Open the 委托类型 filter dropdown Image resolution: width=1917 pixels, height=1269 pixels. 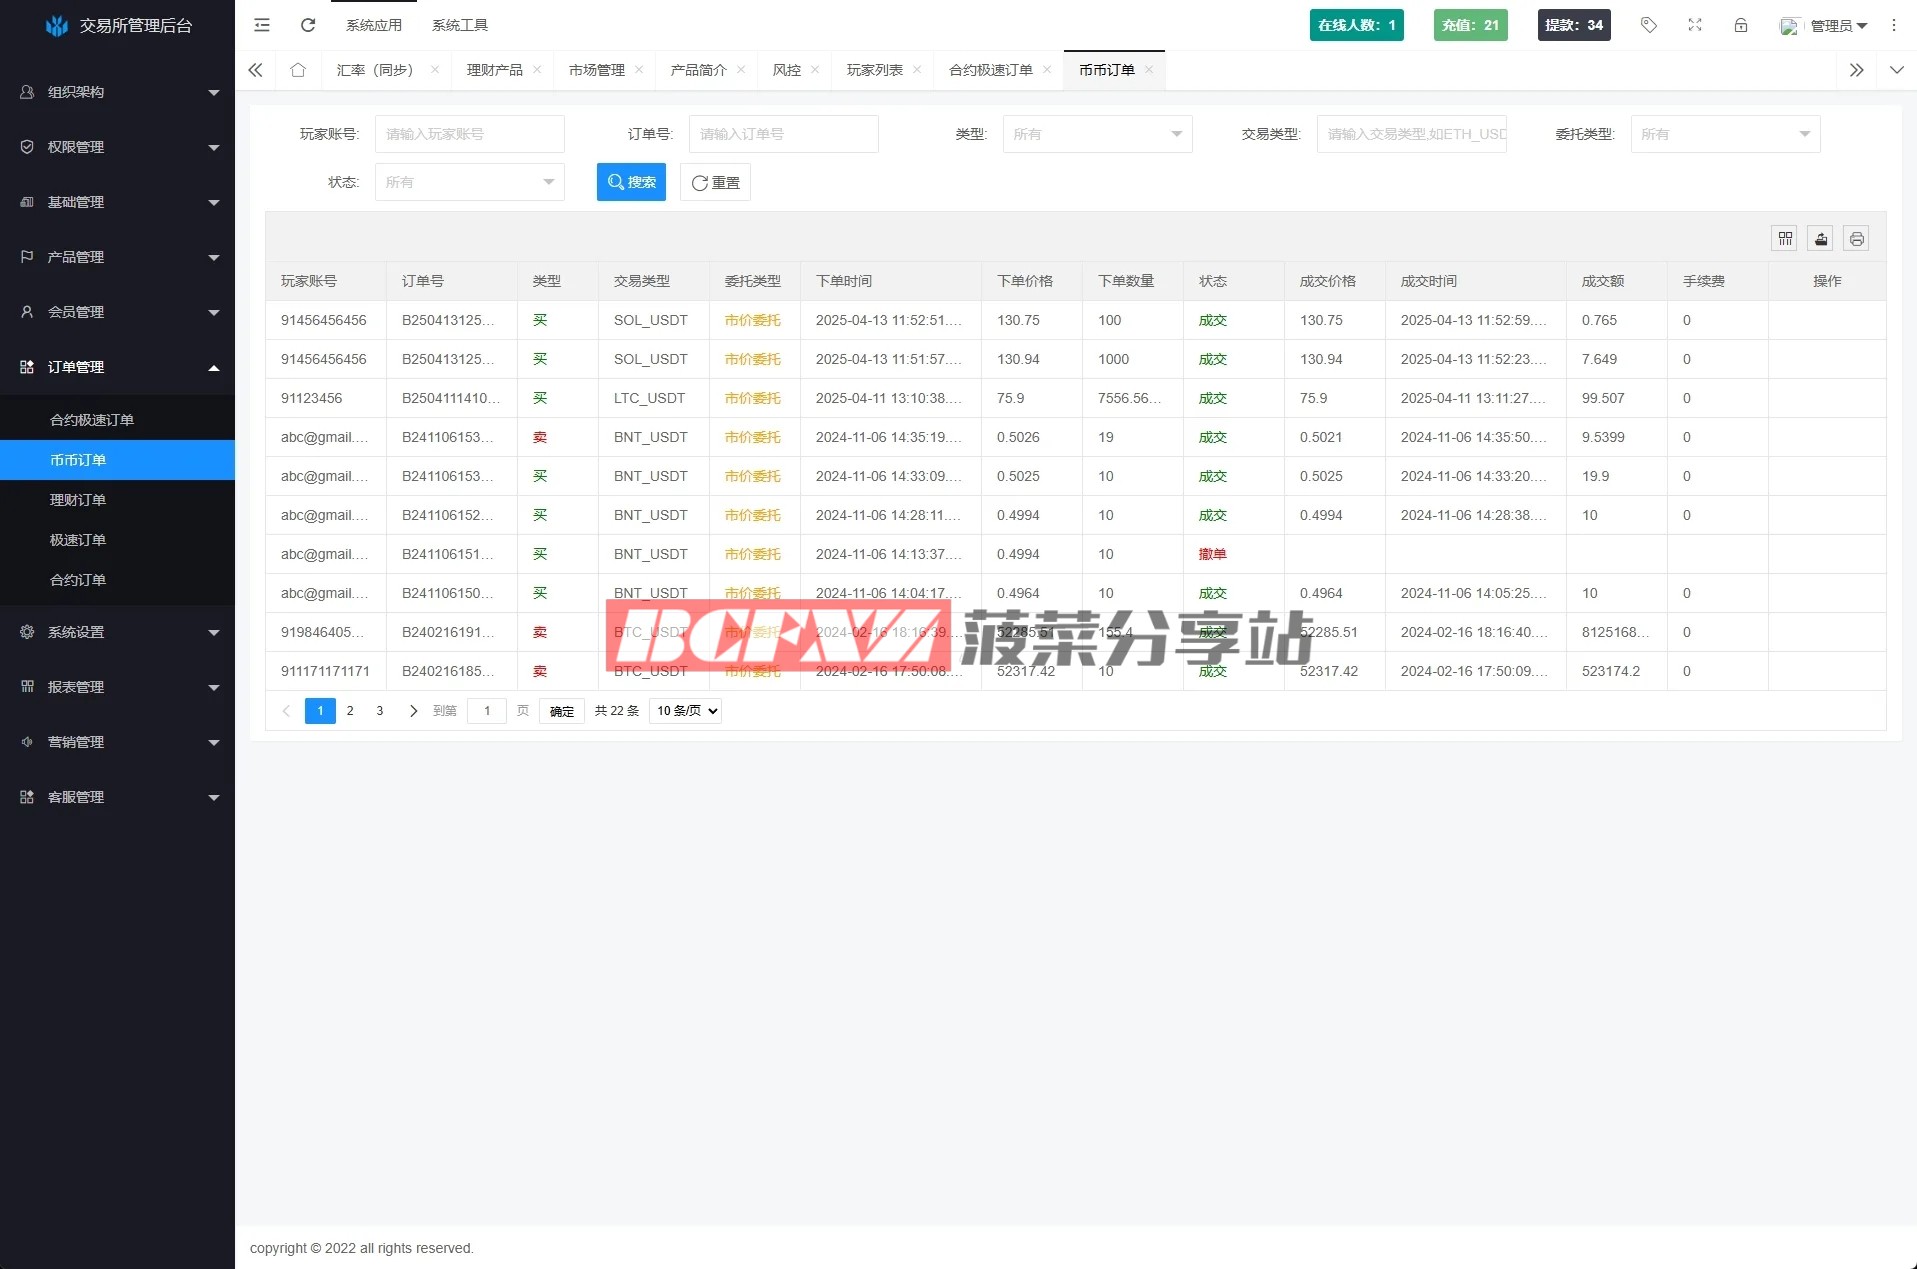click(x=1725, y=134)
